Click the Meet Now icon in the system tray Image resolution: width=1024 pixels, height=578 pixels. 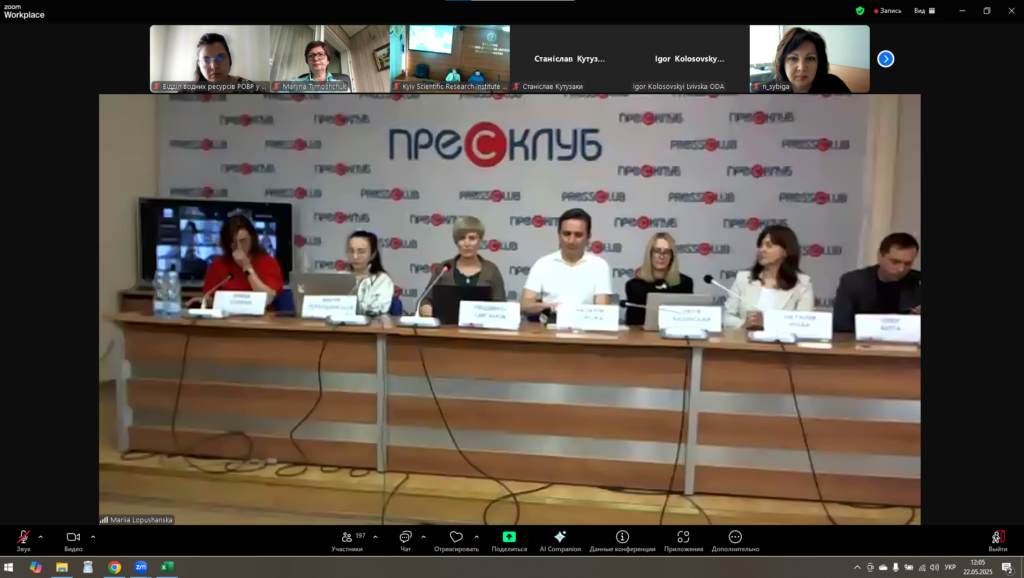point(870,568)
